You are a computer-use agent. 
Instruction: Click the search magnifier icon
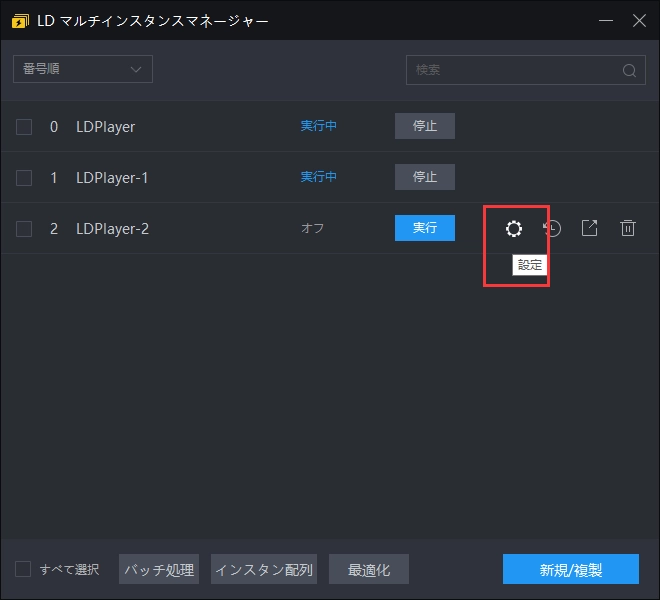pyautogui.click(x=629, y=70)
